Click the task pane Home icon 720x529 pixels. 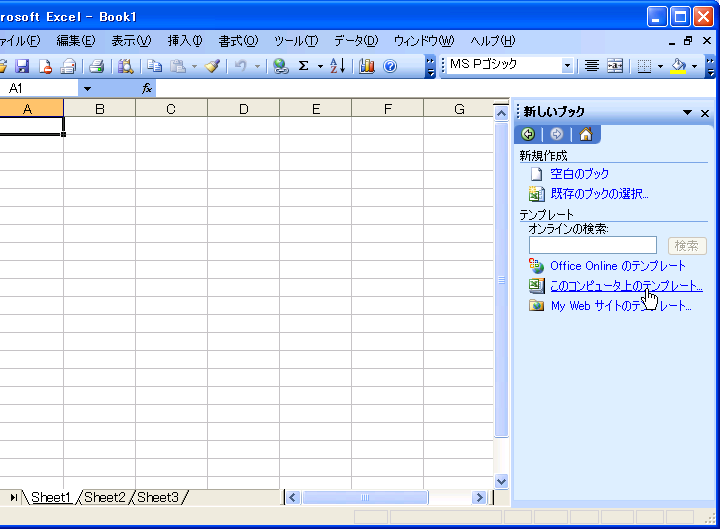point(585,134)
